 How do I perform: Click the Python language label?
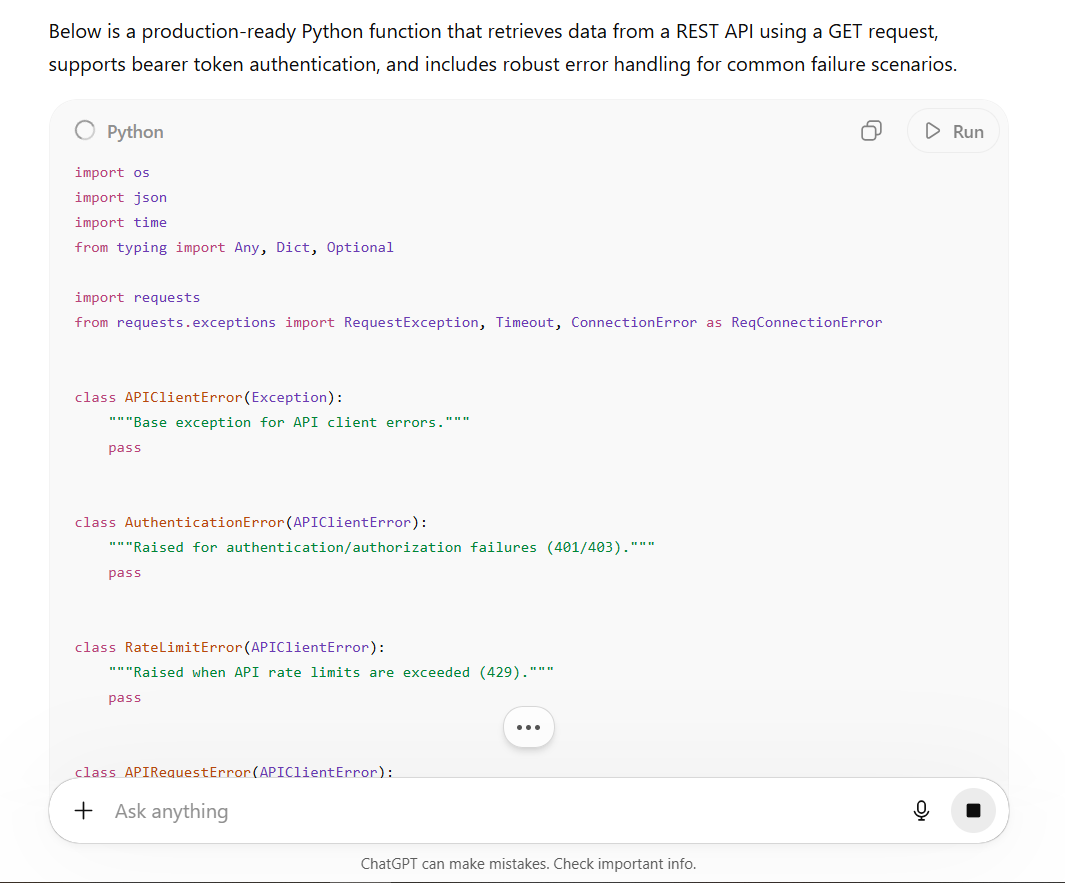click(x=135, y=132)
